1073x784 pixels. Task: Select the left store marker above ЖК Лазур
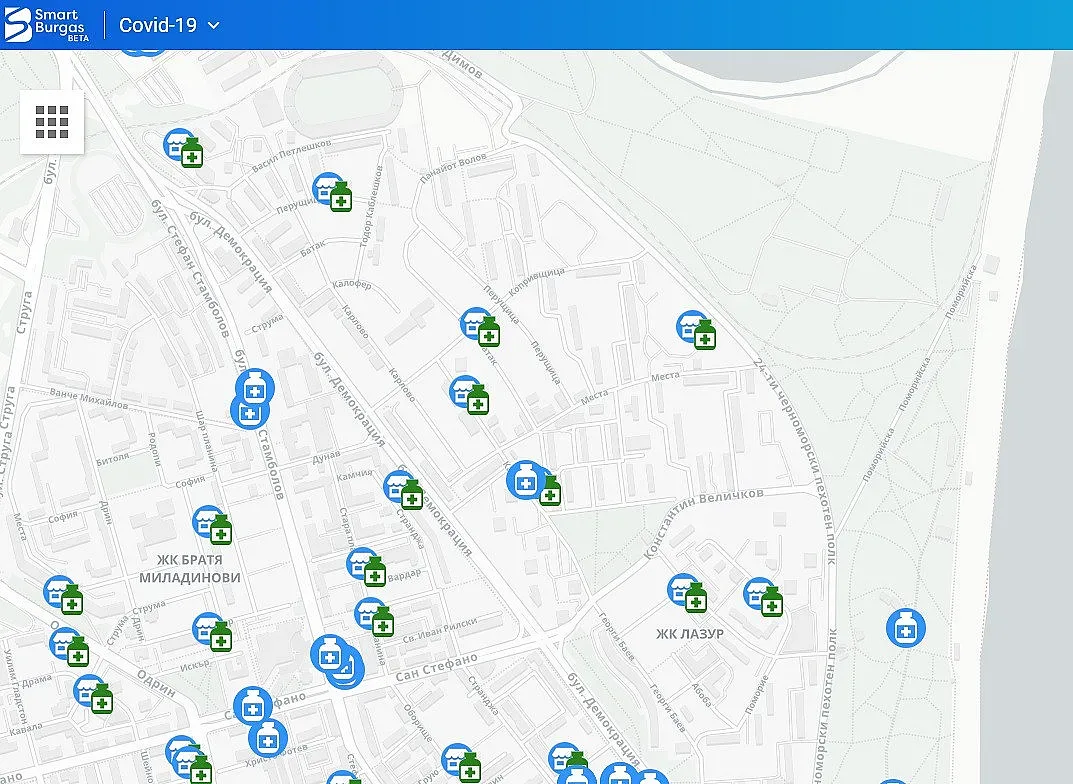click(687, 592)
